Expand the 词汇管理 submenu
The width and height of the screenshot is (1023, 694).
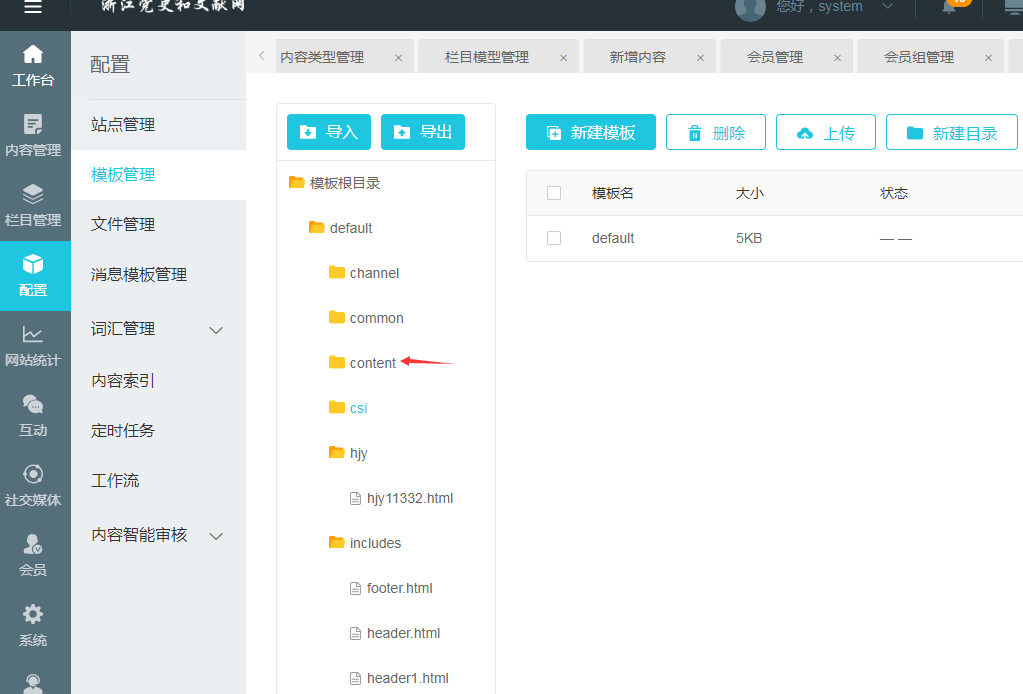(x=215, y=330)
